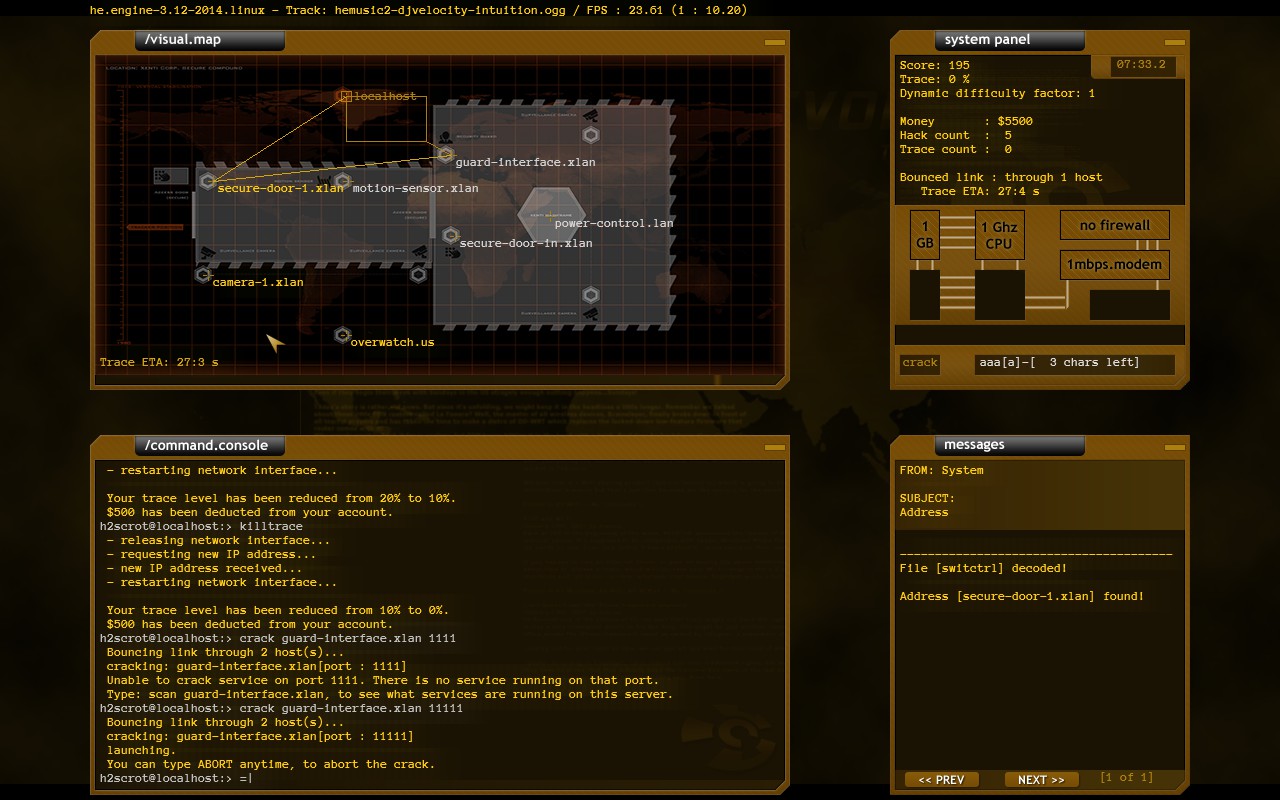Image resolution: width=1280 pixels, height=800 pixels.
Task: Click the overwatch.us host icon
Action: pyautogui.click(x=343, y=336)
